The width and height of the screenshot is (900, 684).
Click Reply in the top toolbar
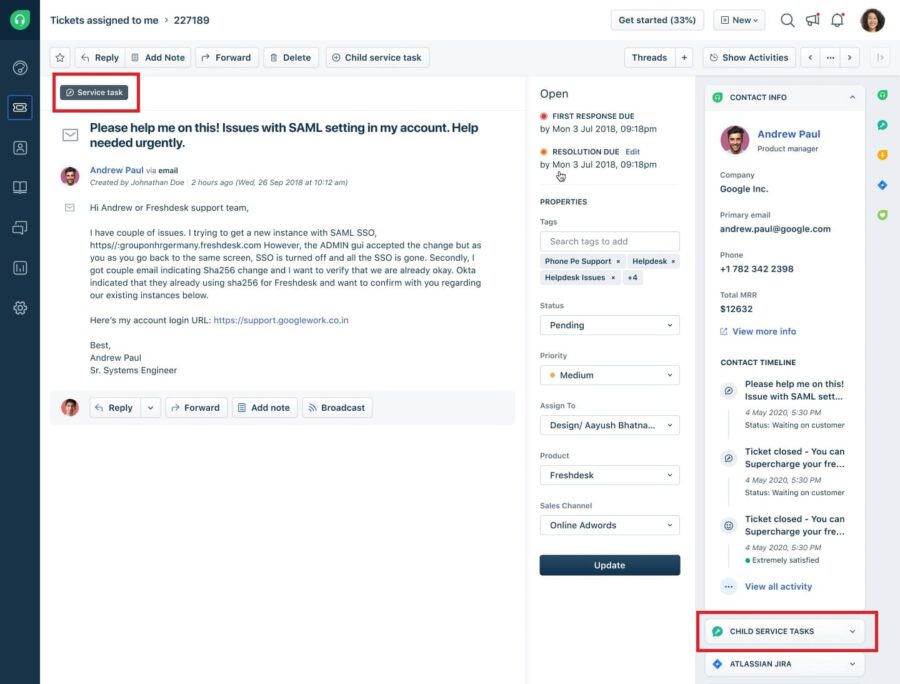tap(100, 57)
